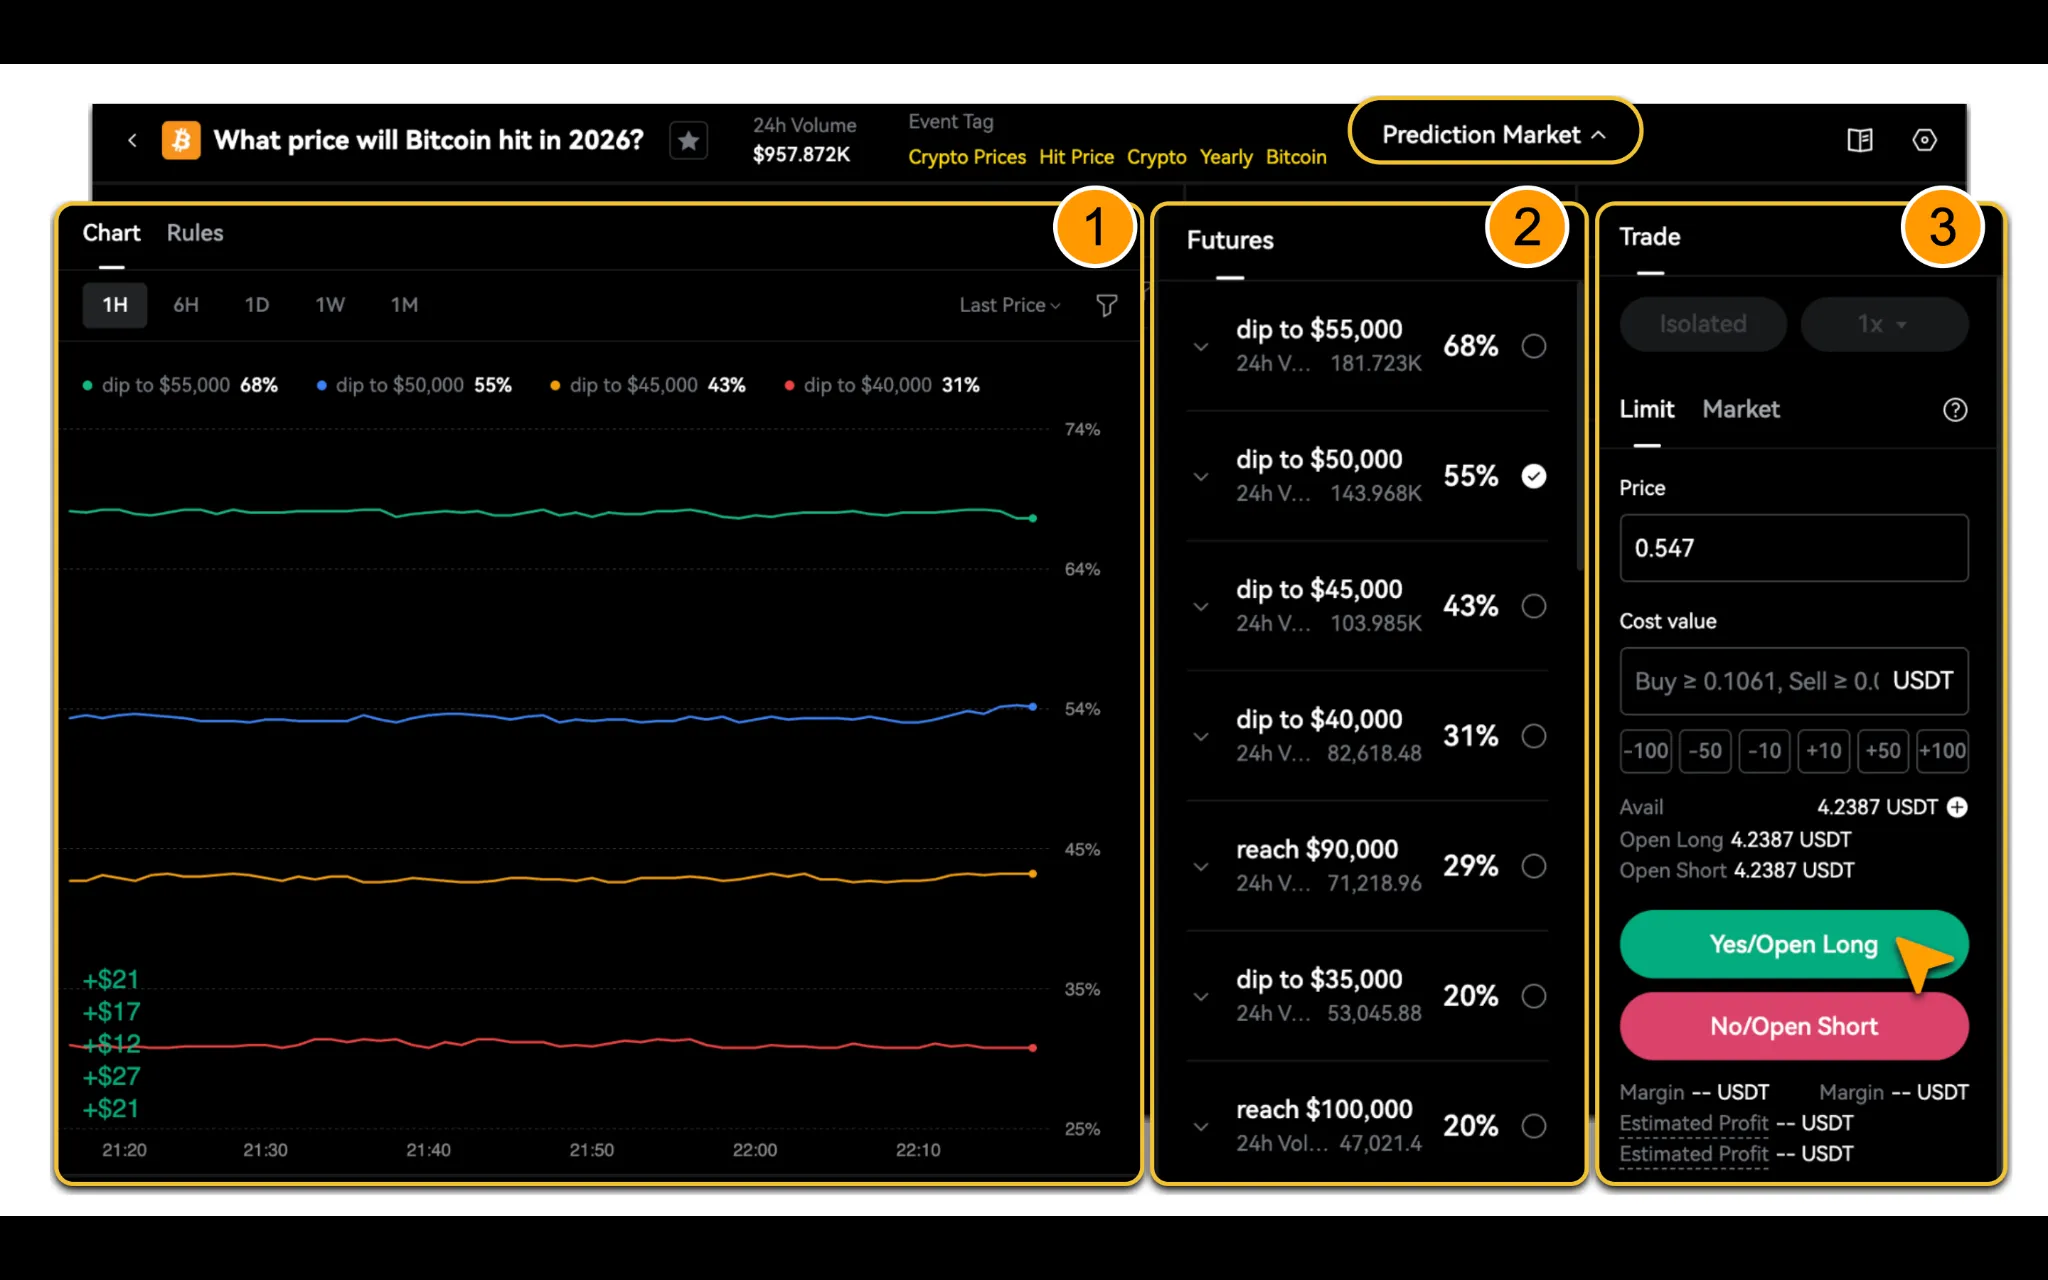Open the Last Price dropdown

[1009, 305]
